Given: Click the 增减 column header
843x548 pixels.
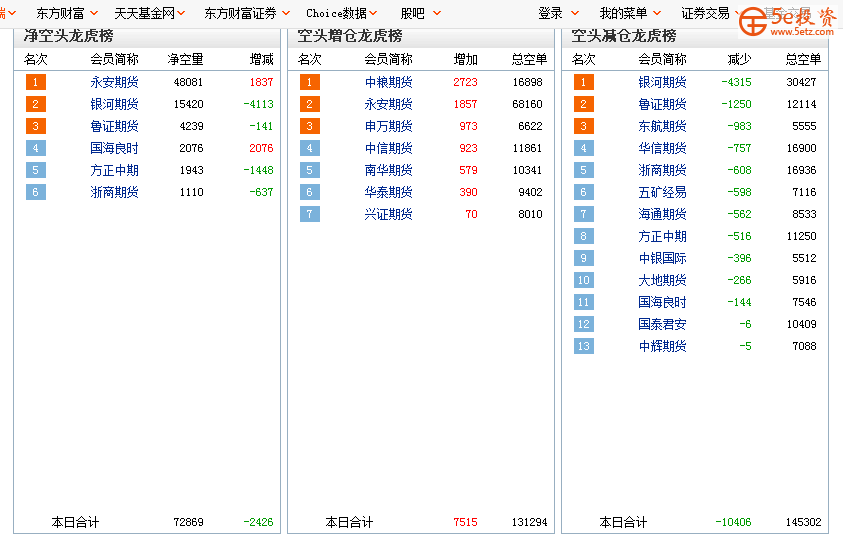Looking at the screenshot, I should (x=262, y=59).
